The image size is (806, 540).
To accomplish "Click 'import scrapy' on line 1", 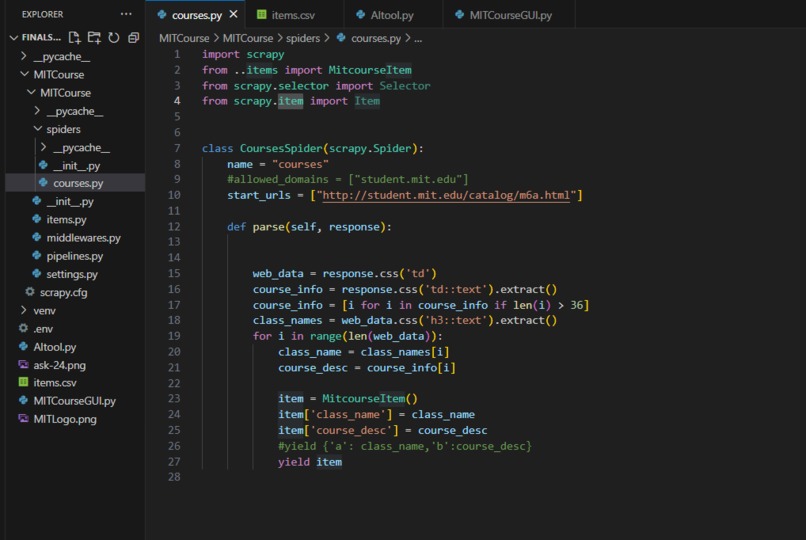I will 243,54.
